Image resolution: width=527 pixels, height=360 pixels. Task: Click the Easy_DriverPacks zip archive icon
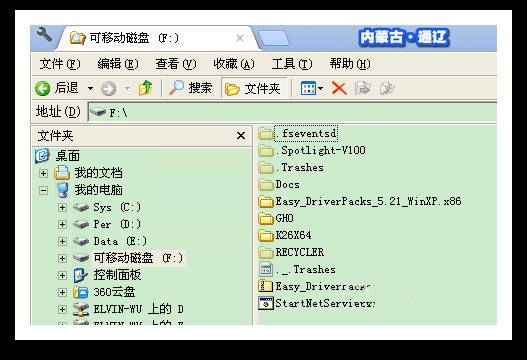click(x=265, y=286)
